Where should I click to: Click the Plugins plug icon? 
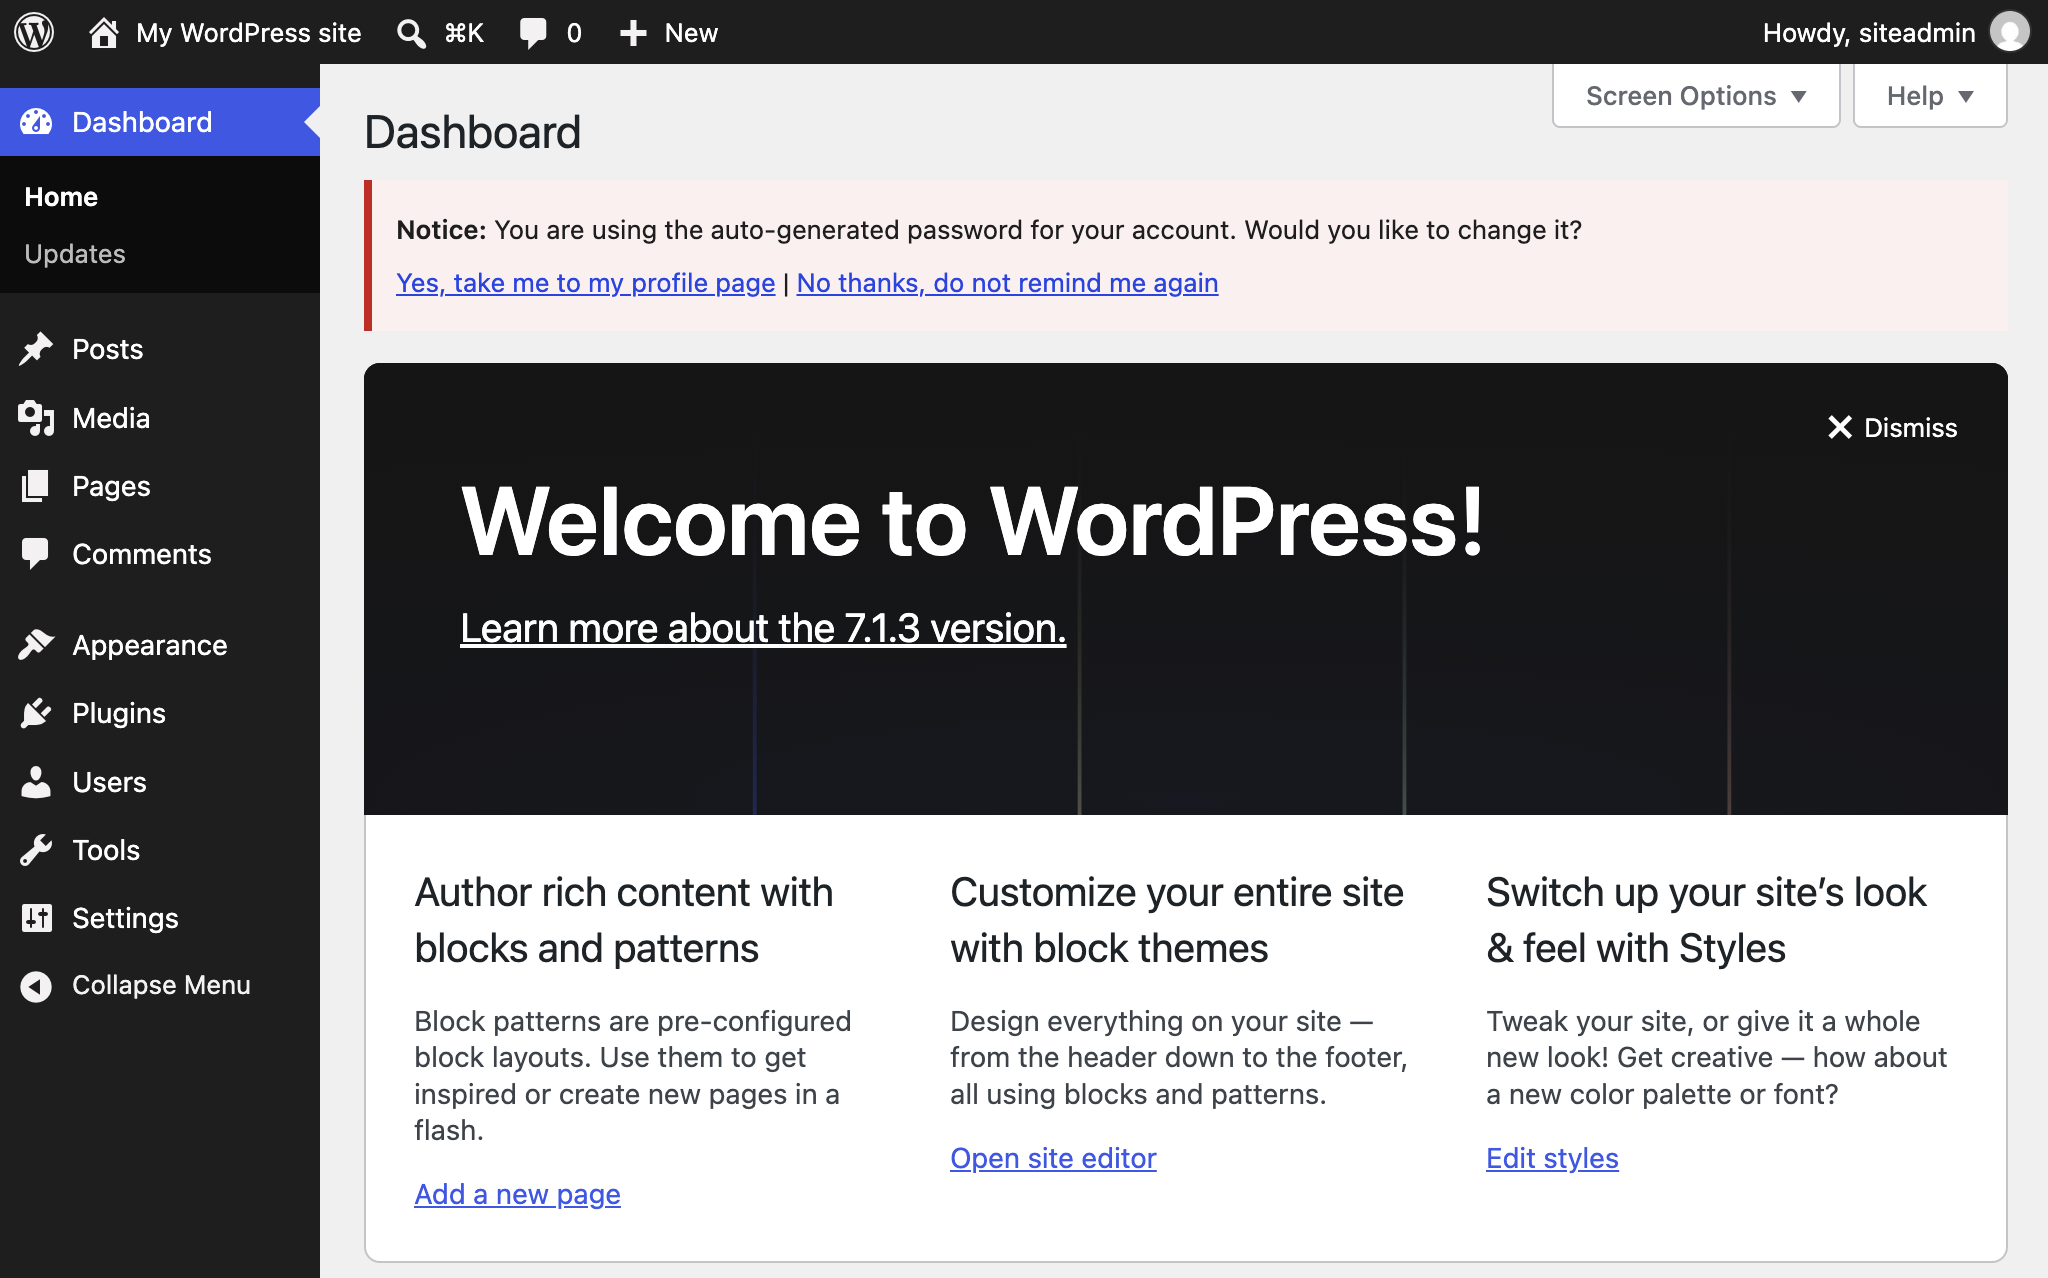tap(36, 713)
